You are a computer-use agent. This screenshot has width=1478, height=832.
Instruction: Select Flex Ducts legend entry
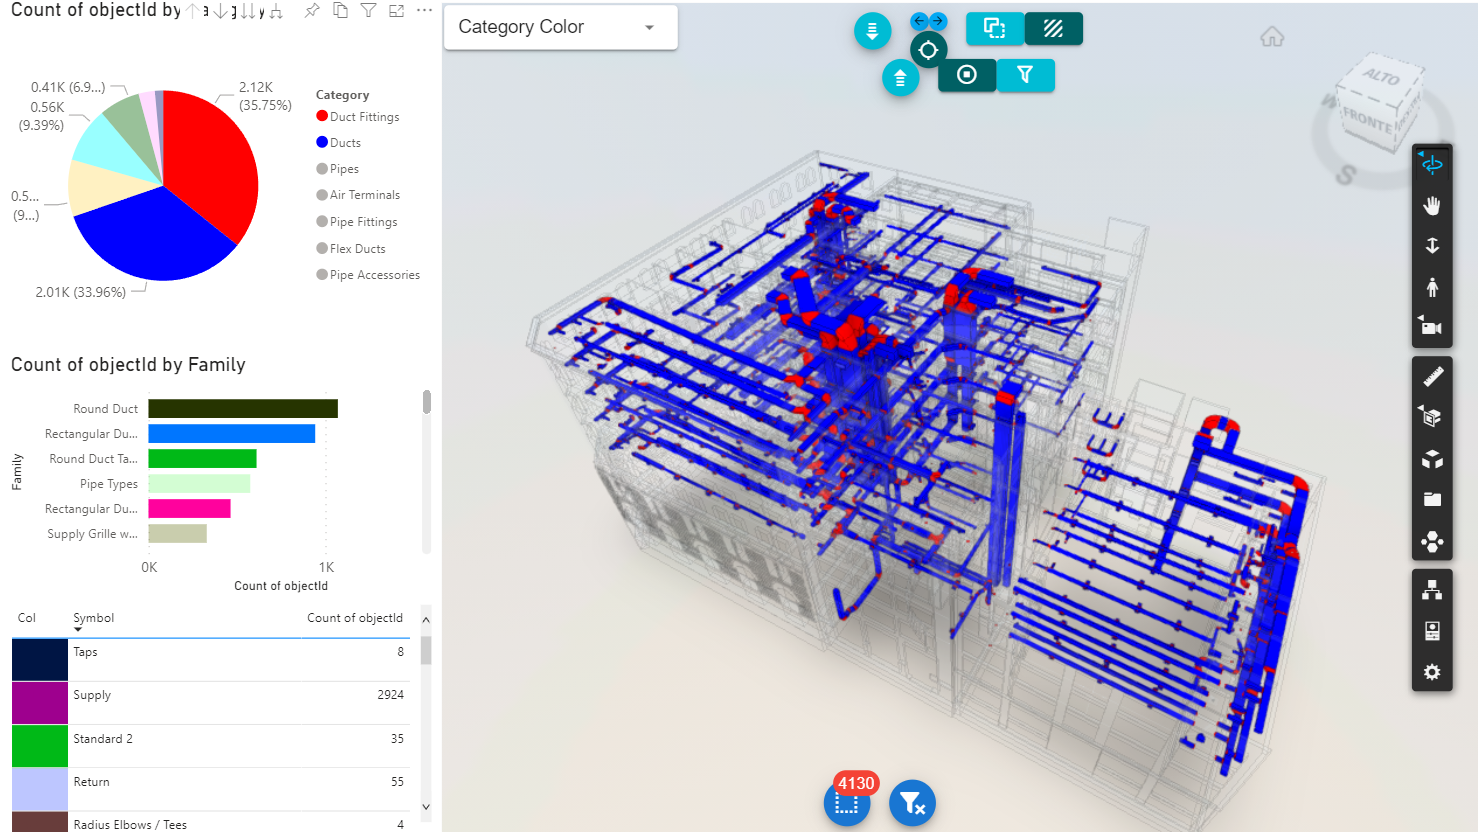351,249
